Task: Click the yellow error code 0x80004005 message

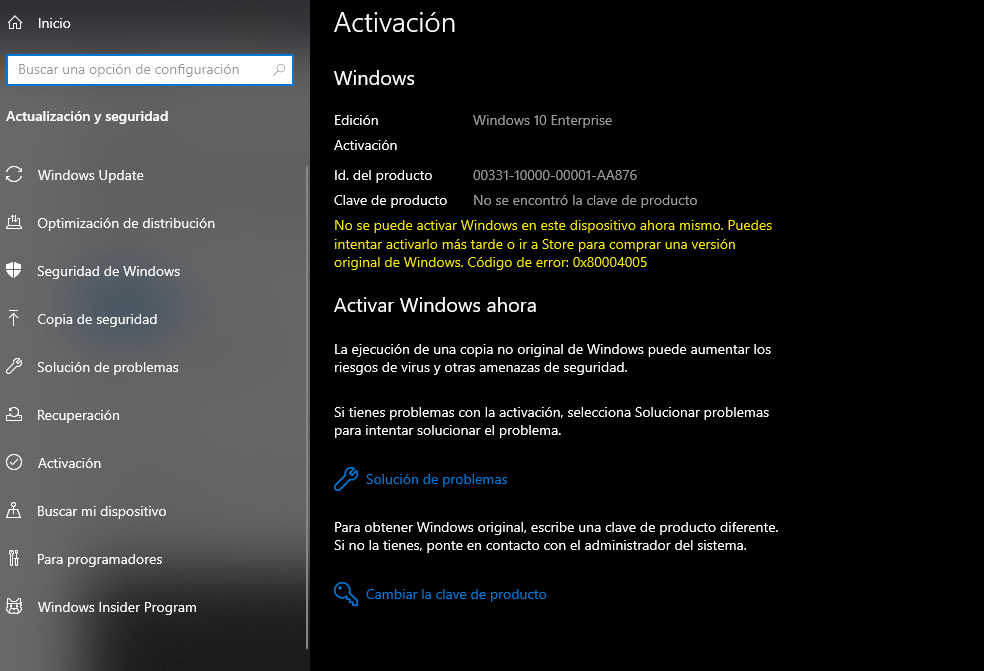Action: pyautogui.click(x=553, y=244)
